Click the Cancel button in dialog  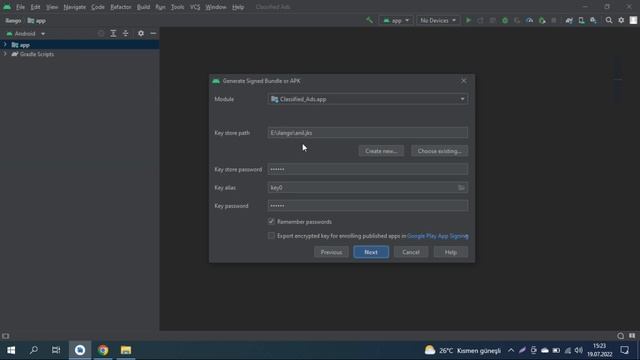pyautogui.click(x=411, y=252)
